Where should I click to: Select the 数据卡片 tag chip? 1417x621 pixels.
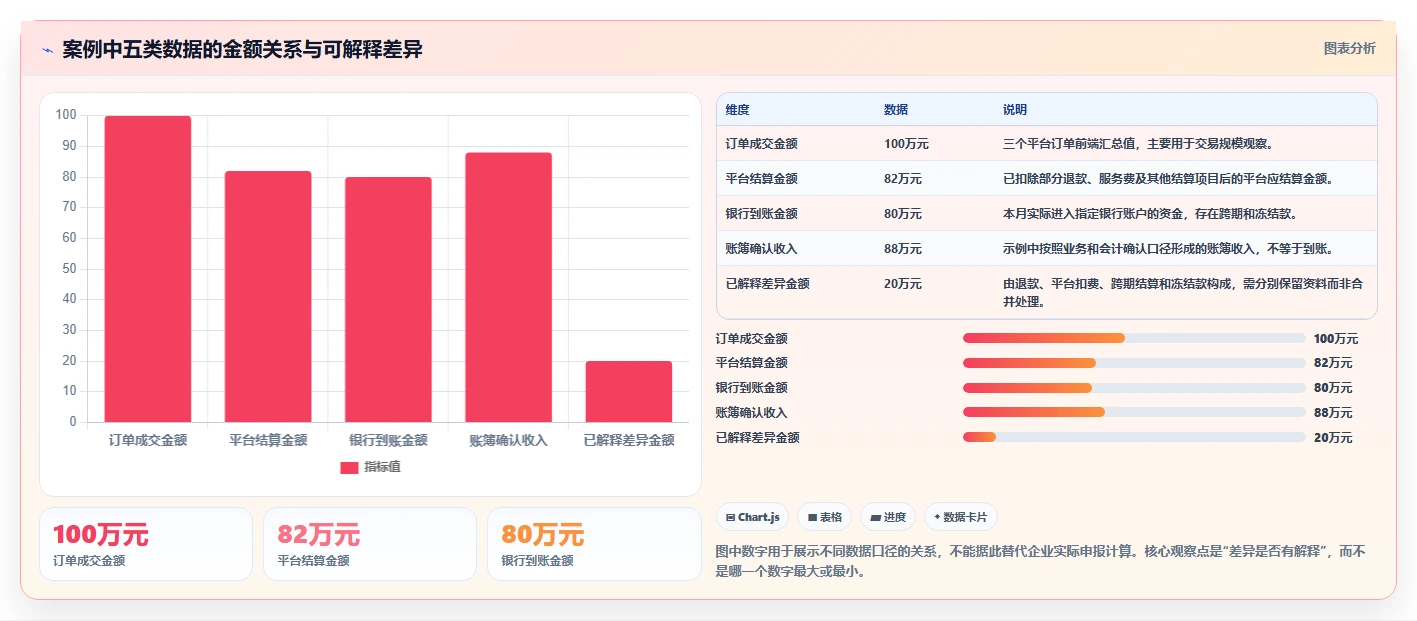point(960,517)
